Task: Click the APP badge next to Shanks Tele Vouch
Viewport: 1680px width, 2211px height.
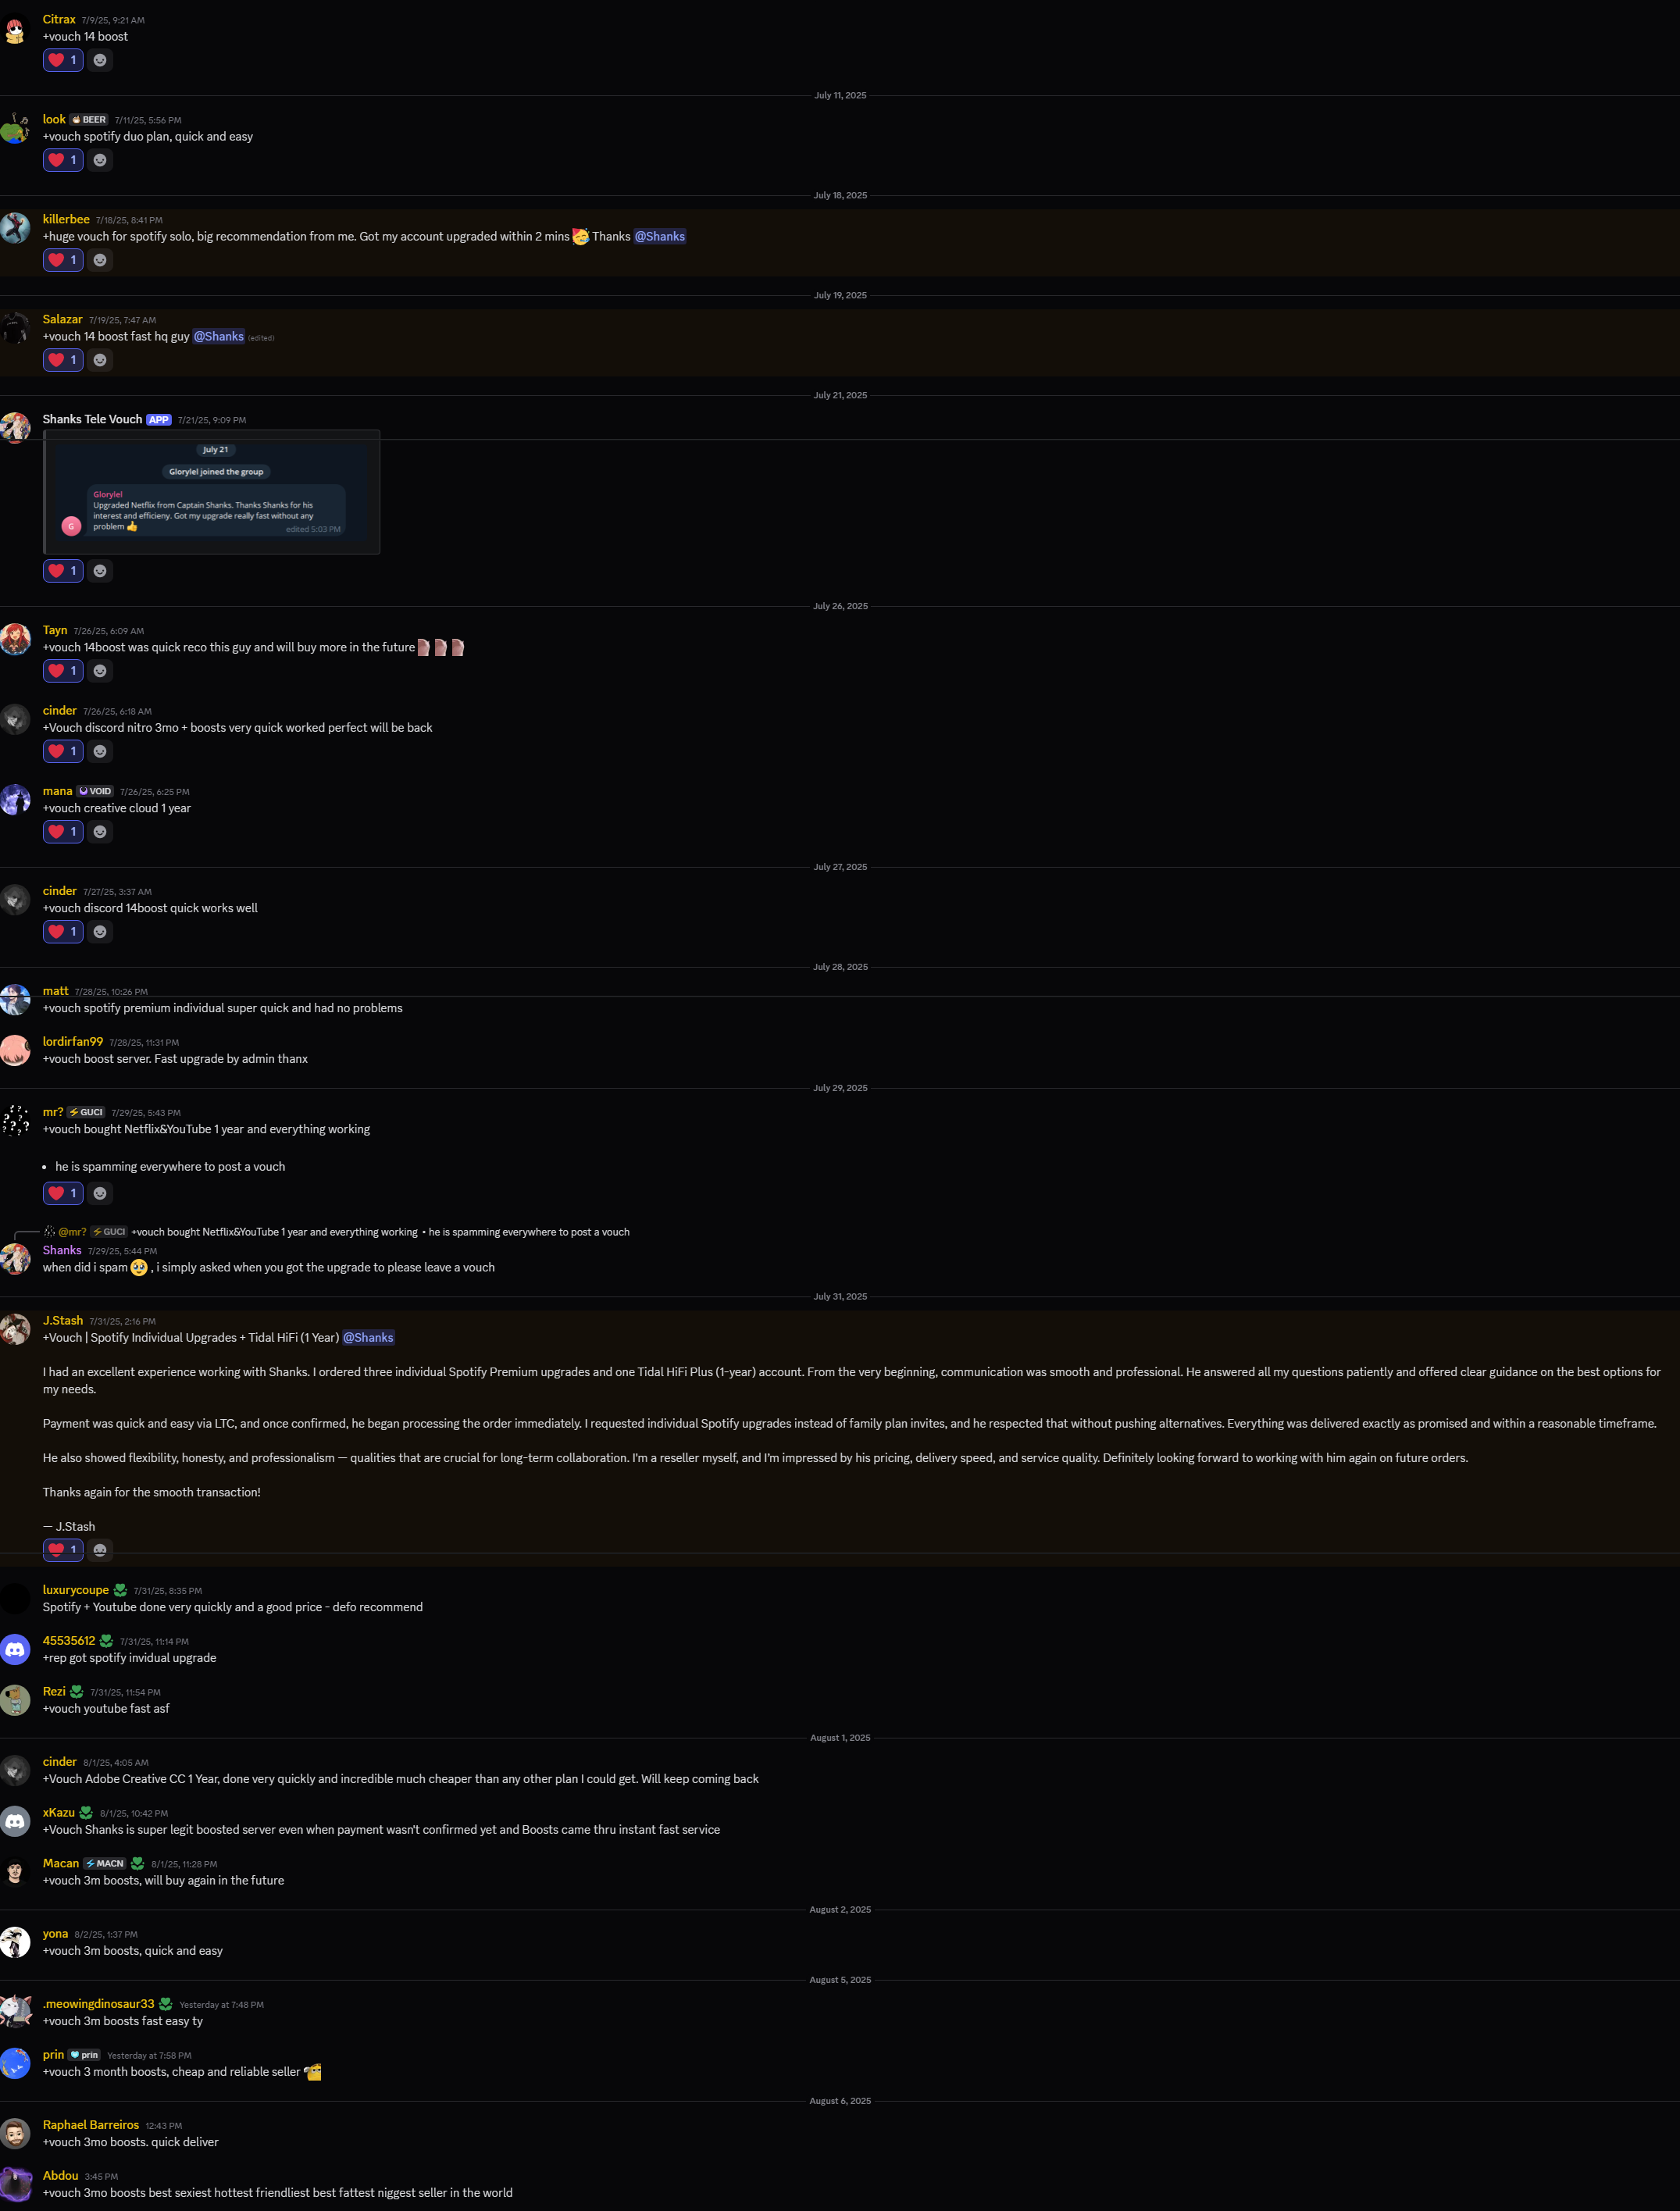Action: [159, 420]
